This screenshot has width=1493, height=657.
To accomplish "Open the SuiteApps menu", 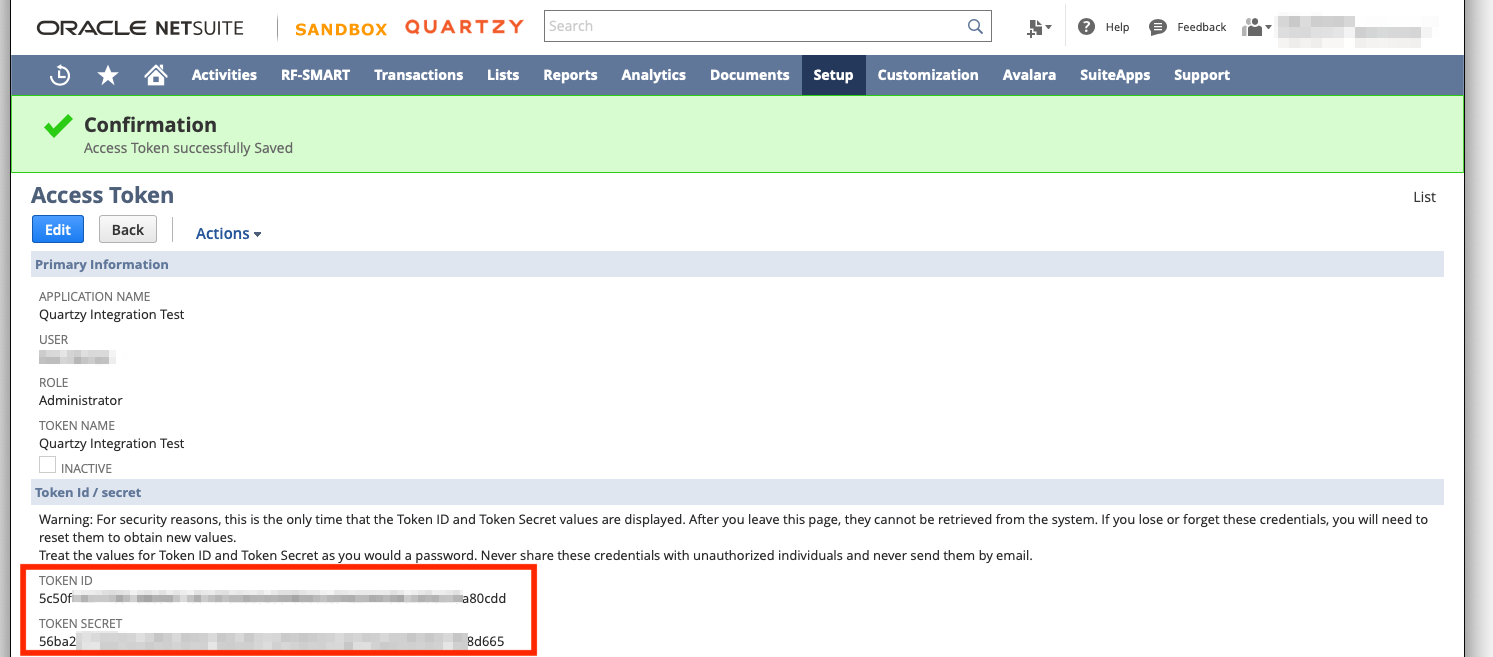I will point(1115,75).
